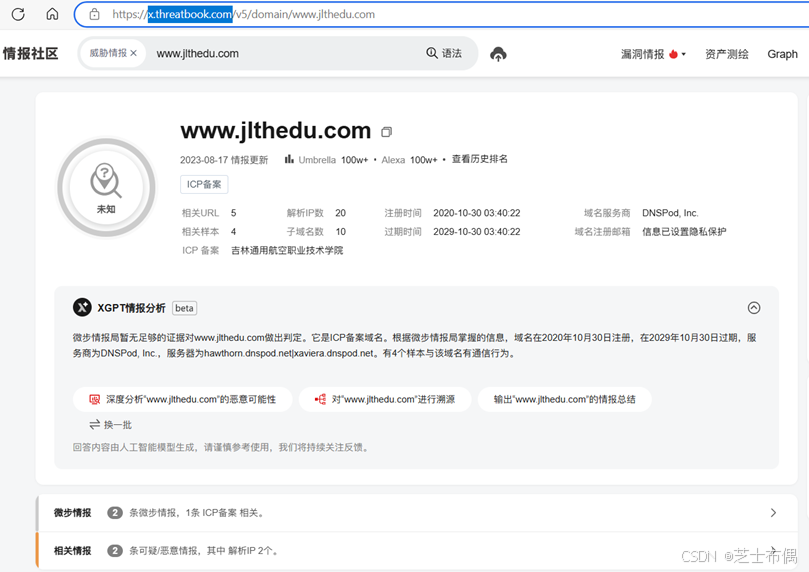The width and height of the screenshot is (809, 572).
Task: Open the Graph menu item
Action: click(782, 54)
